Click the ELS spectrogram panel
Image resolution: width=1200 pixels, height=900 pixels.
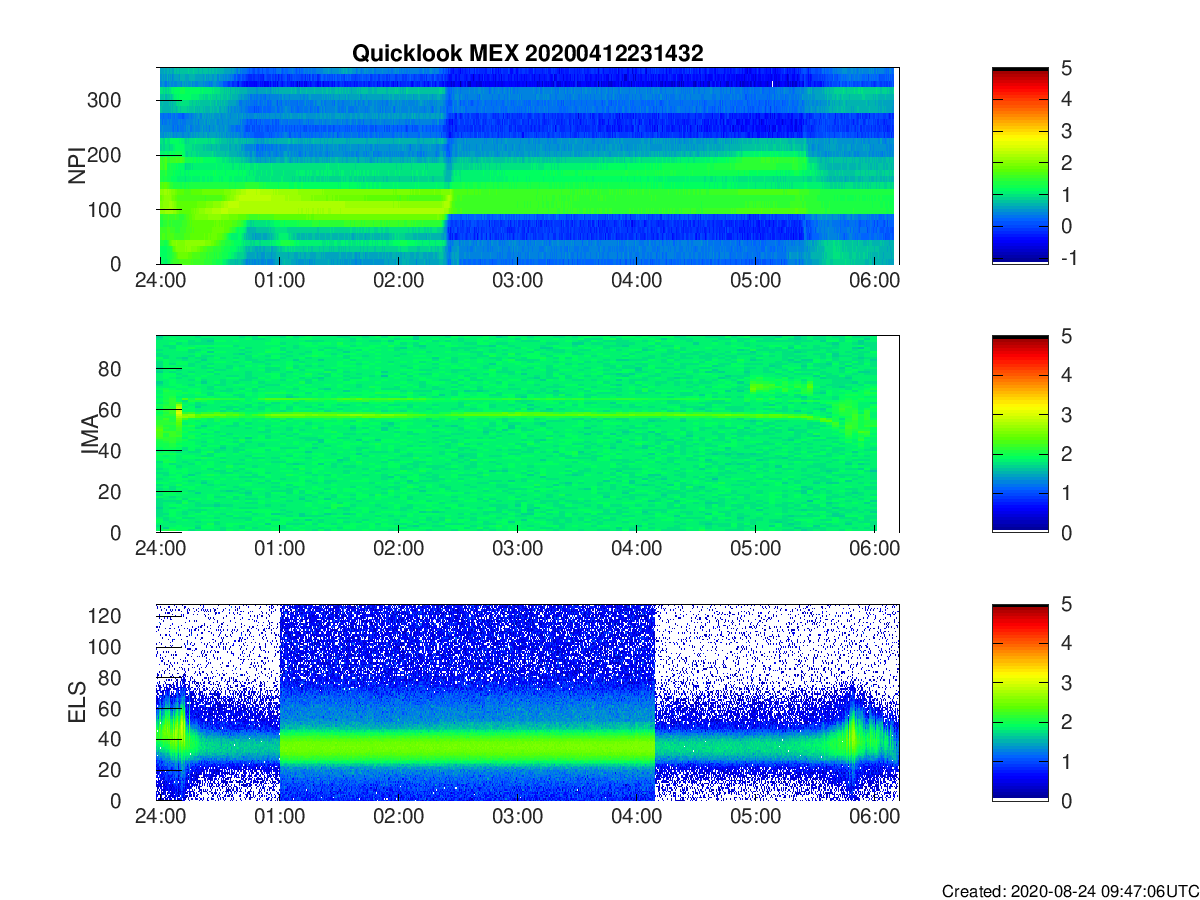pyautogui.click(x=528, y=702)
